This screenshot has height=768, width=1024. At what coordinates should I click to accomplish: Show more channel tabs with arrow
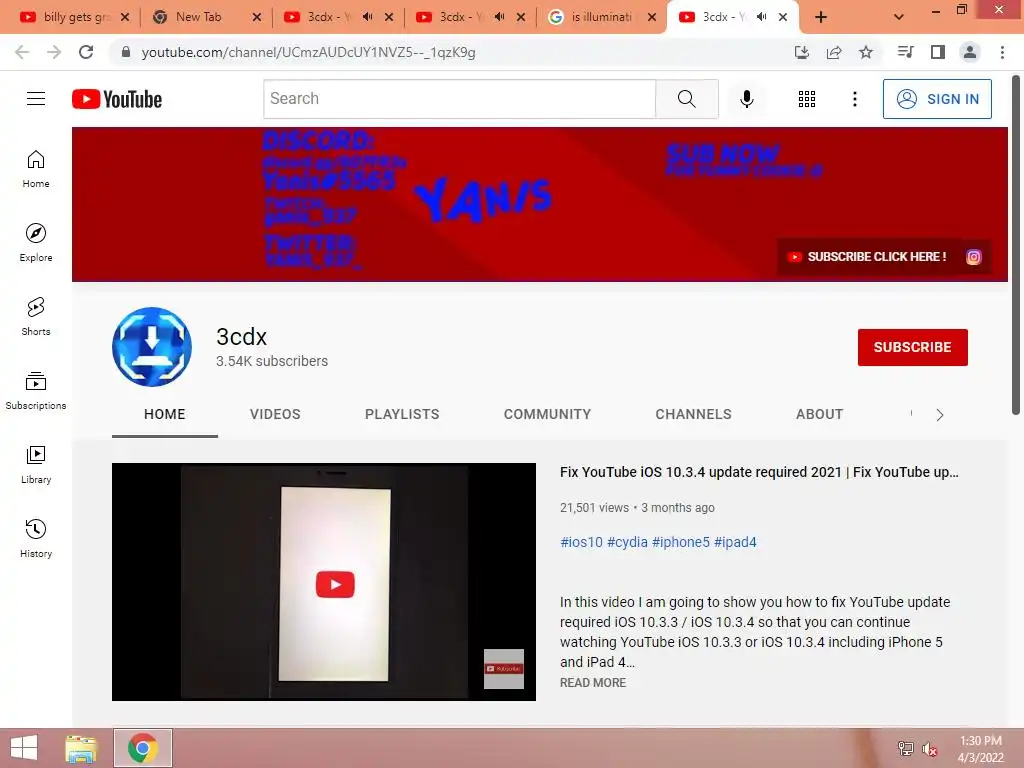click(x=940, y=415)
